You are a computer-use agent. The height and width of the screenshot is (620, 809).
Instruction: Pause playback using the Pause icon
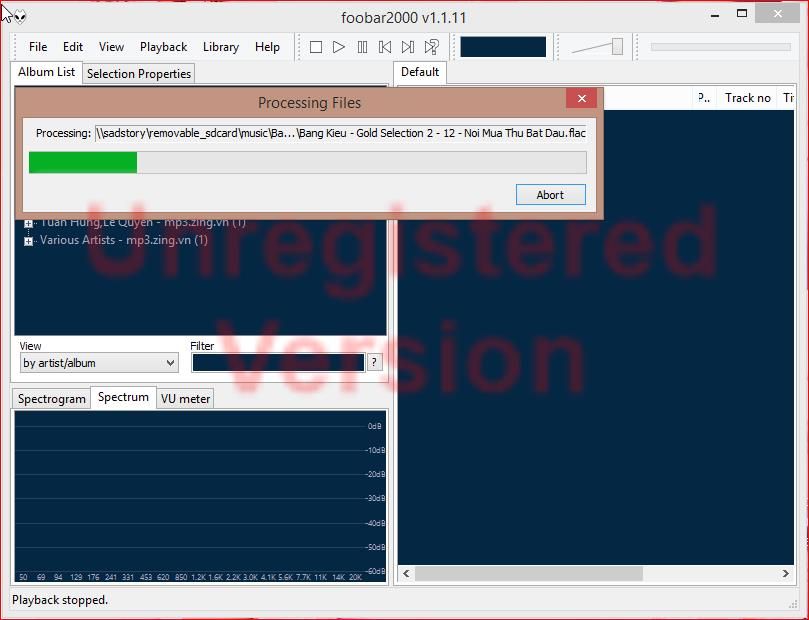tap(362, 47)
